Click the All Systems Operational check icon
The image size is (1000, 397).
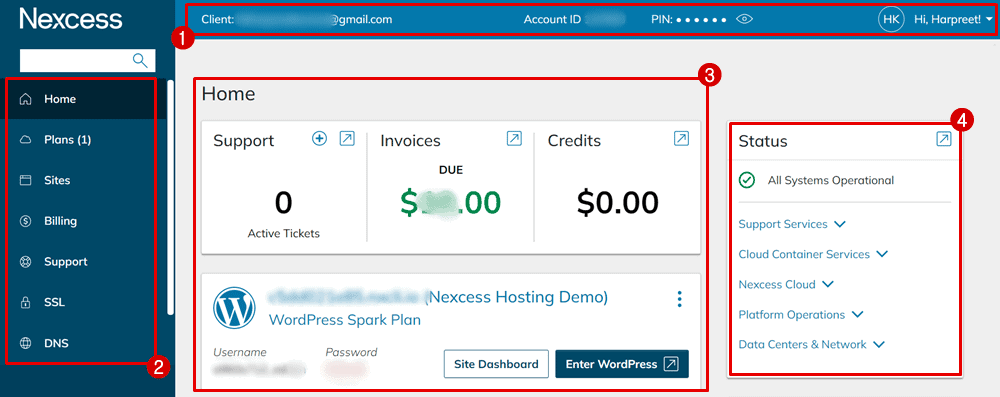coord(747,181)
